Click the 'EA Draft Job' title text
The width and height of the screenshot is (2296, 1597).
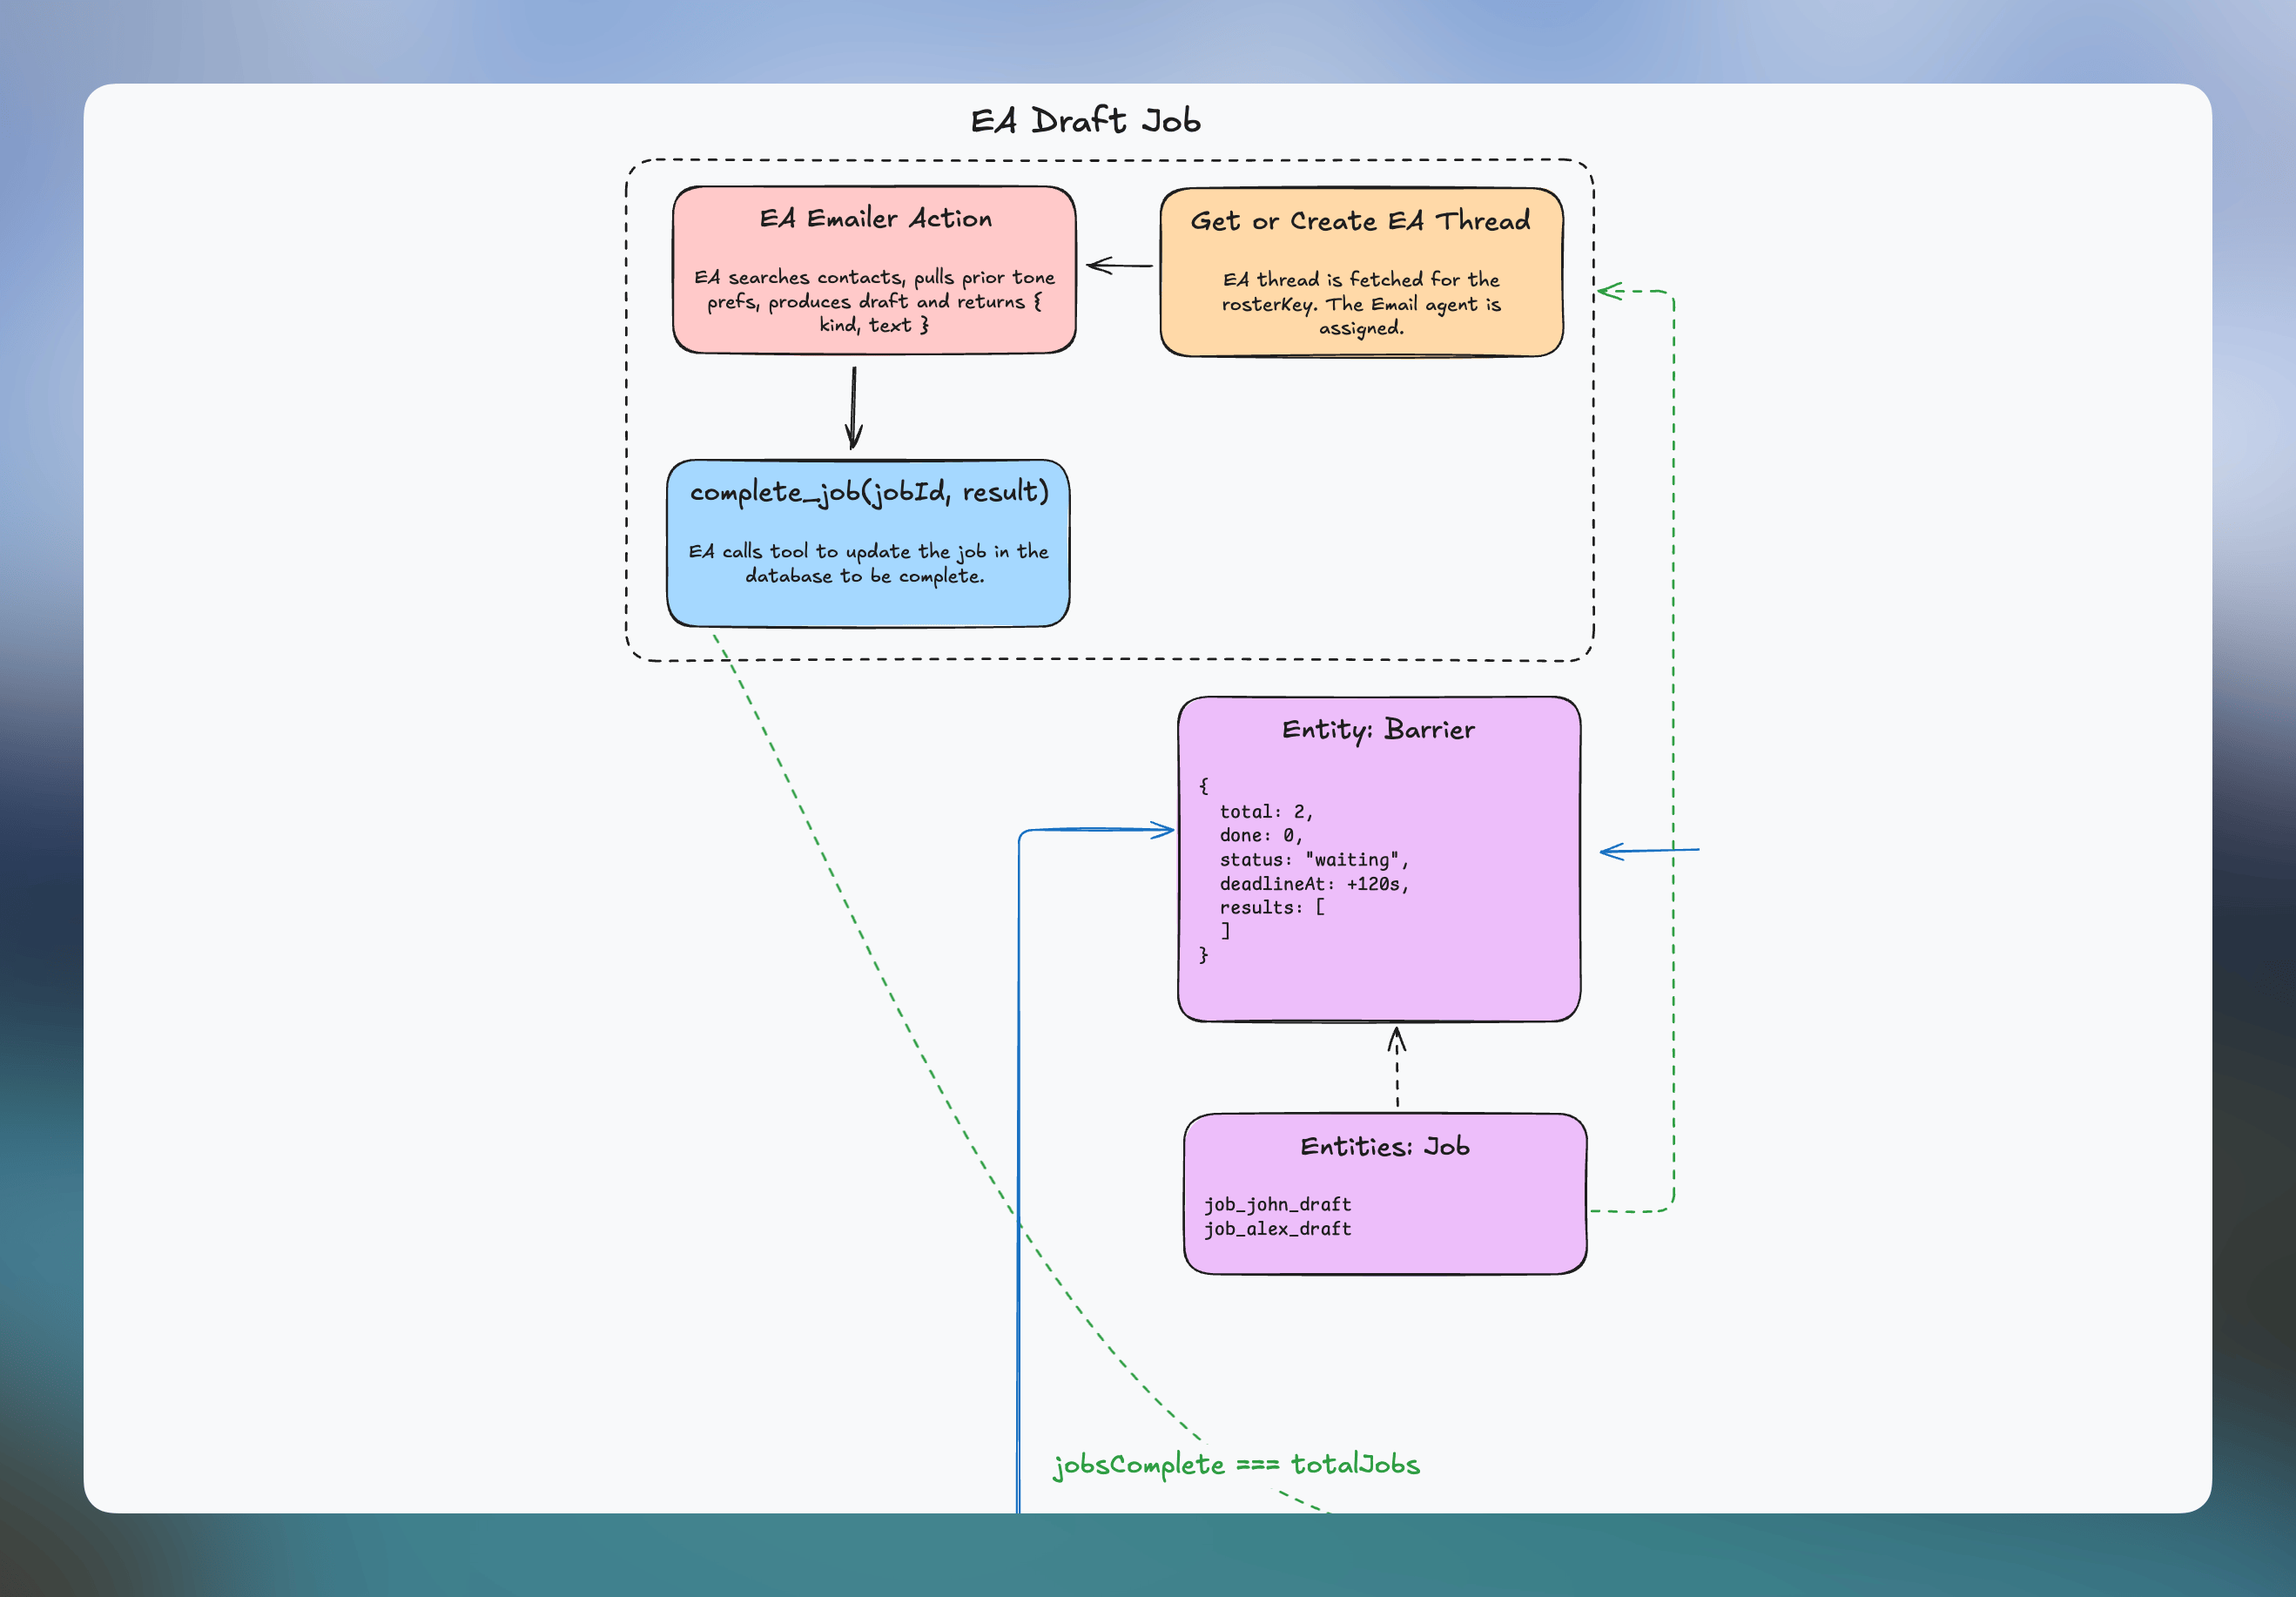coord(1085,121)
